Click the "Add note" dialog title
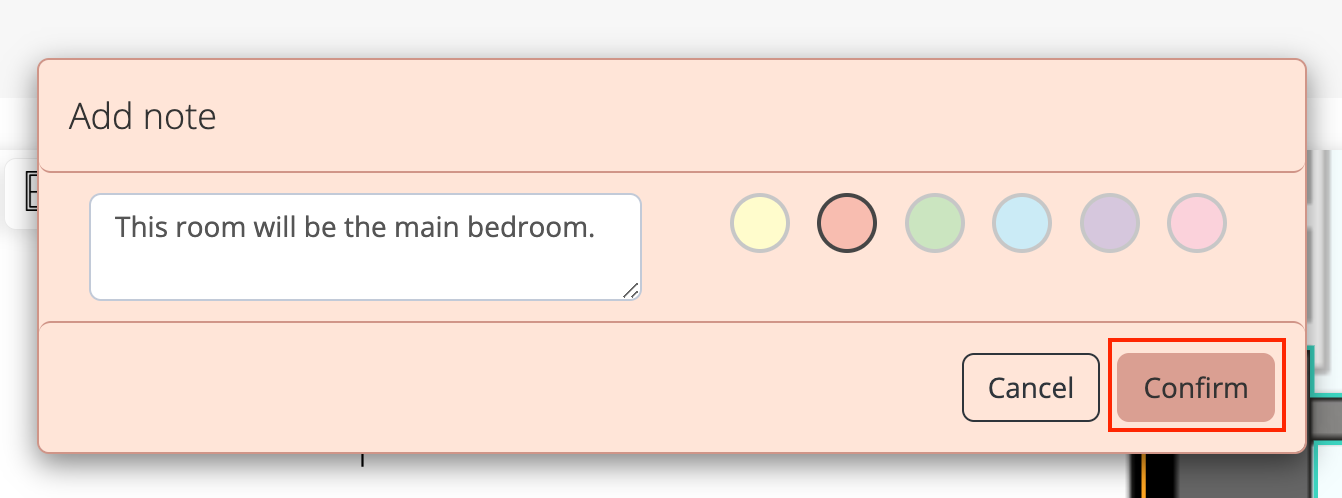This screenshot has width=1342, height=498. [143, 117]
